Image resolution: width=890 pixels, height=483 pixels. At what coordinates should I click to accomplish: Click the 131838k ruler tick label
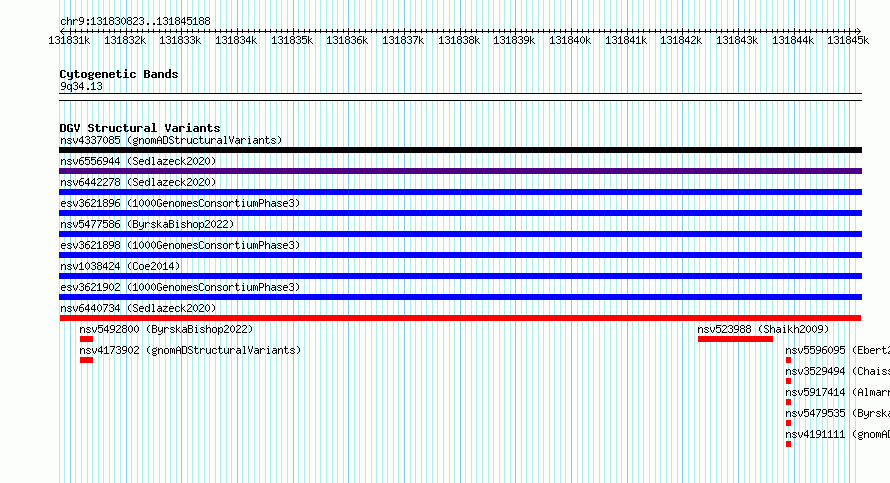click(459, 40)
